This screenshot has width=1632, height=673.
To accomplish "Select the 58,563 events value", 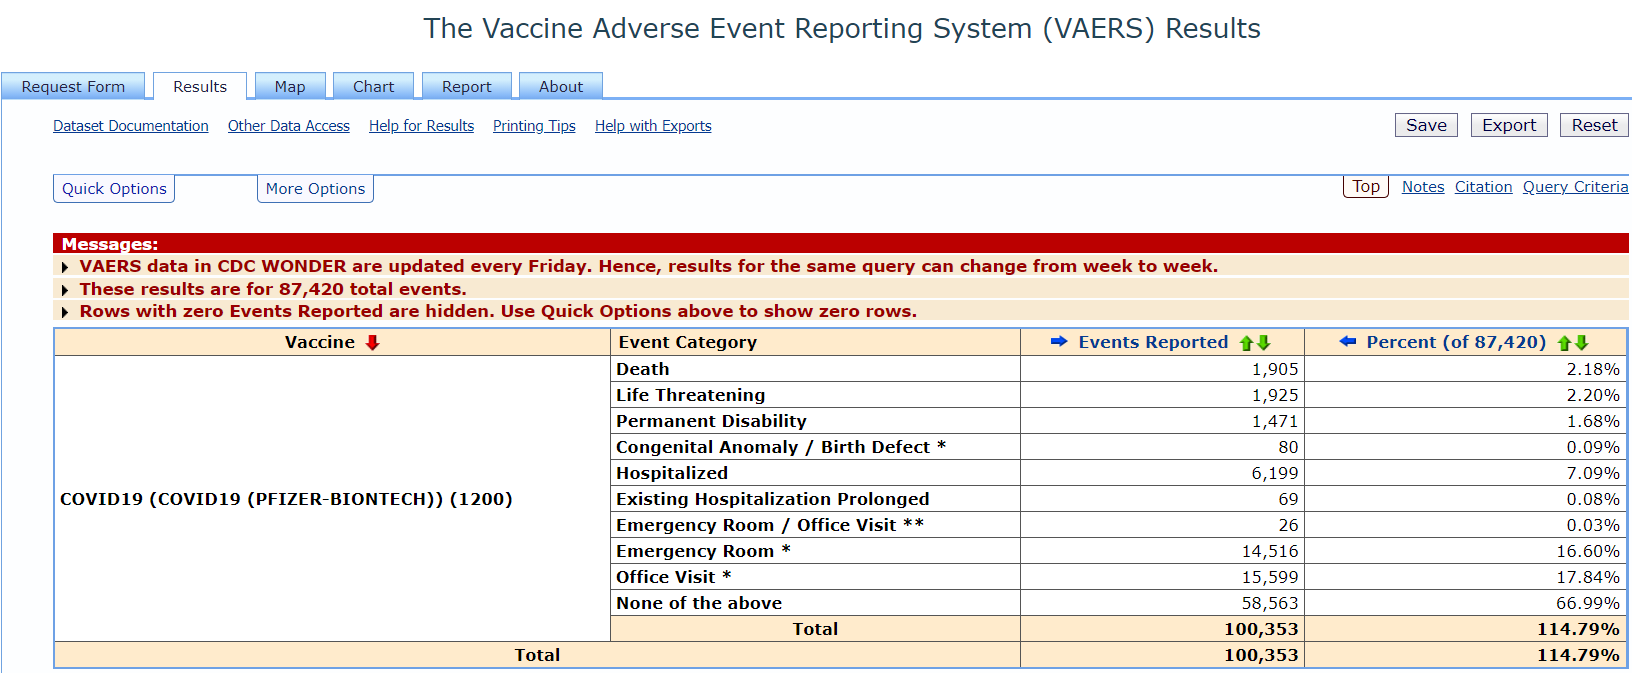I will point(1270,603).
